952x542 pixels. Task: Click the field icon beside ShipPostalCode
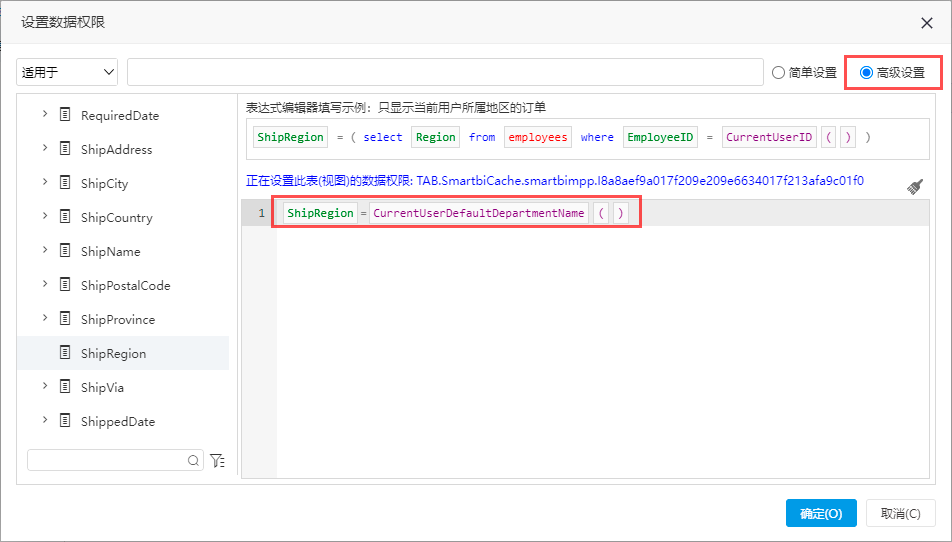pyautogui.click(x=65, y=285)
